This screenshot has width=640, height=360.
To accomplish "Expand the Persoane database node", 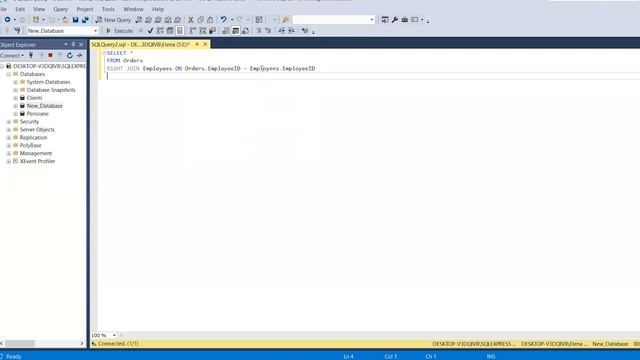I will [x=16, y=114].
